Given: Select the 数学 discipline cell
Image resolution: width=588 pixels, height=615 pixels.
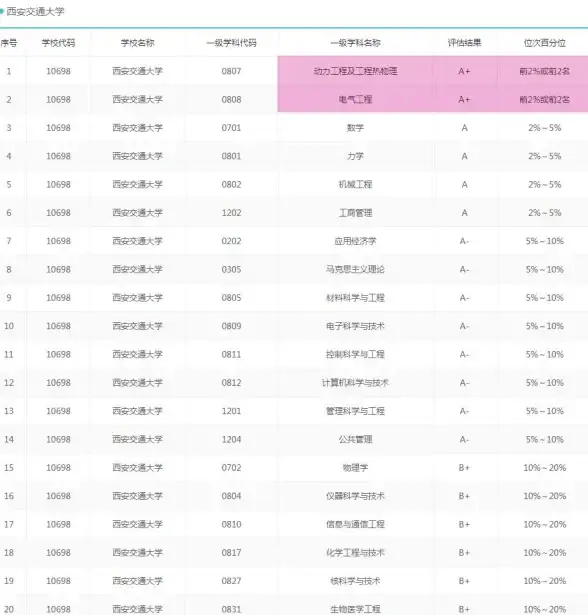Looking at the screenshot, I should [355, 127].
